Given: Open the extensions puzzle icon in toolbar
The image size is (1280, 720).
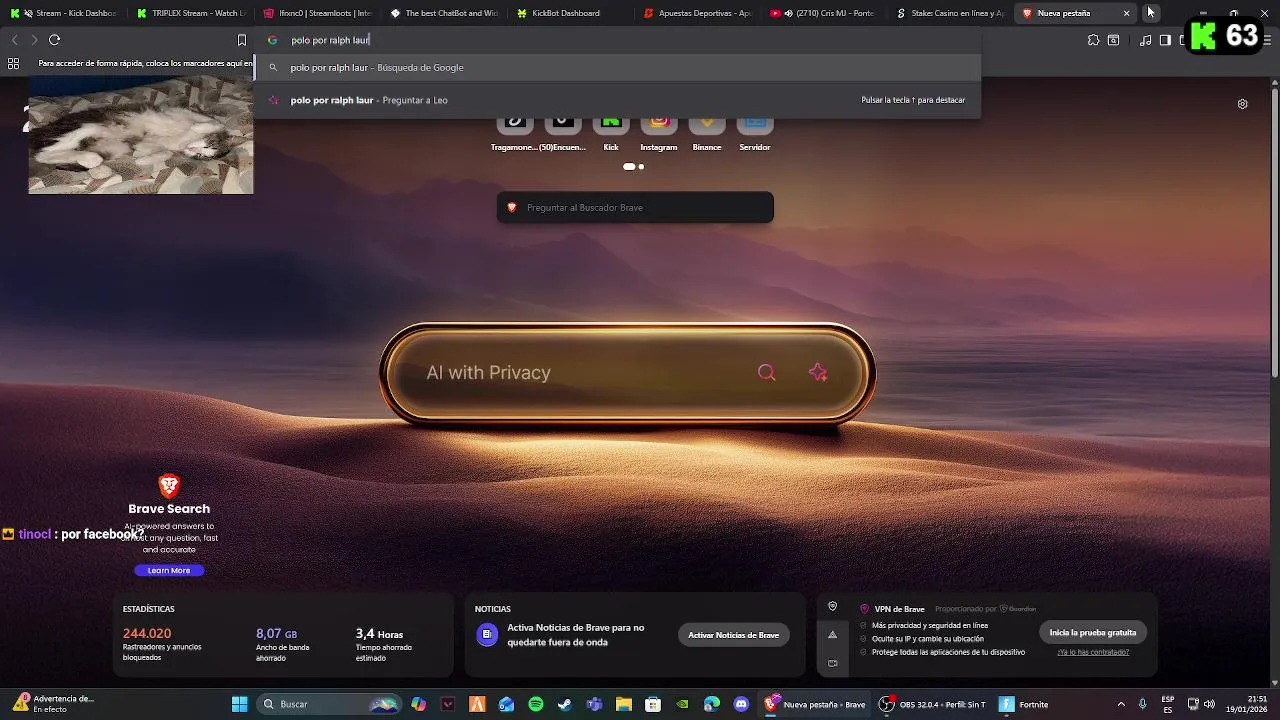Looking at the screenshot, I should tap(1093, 40).
